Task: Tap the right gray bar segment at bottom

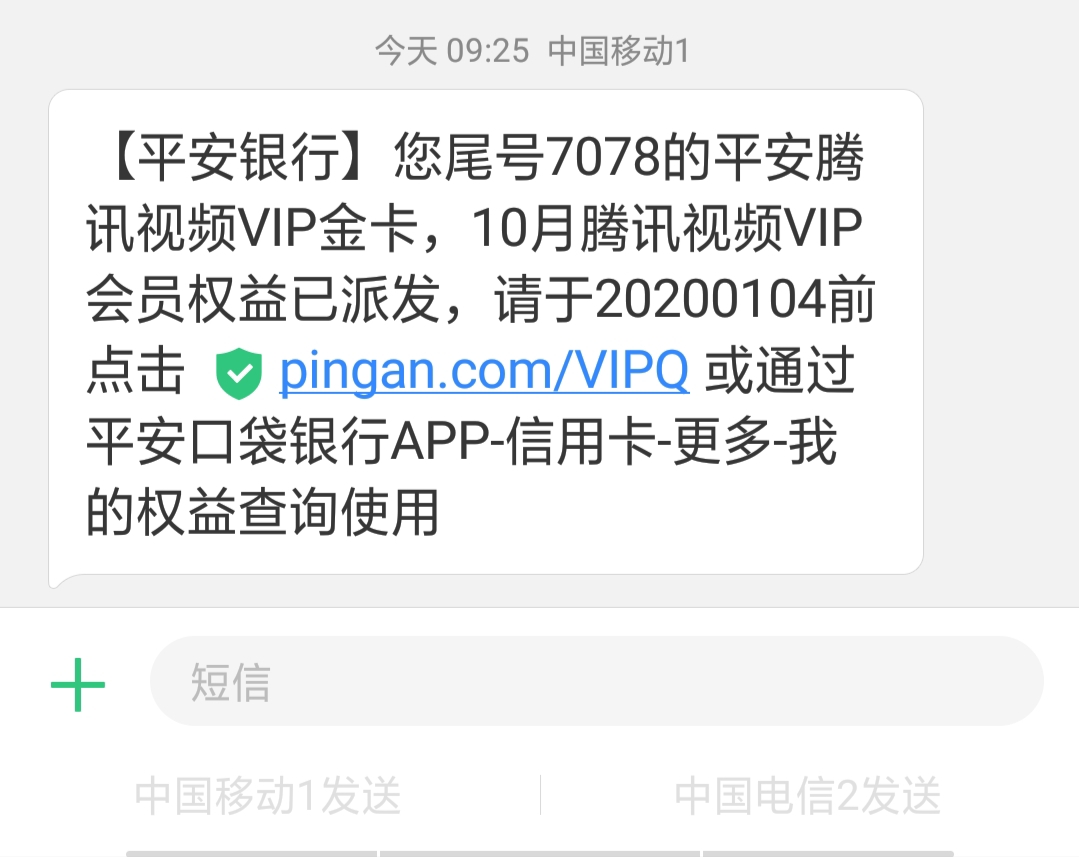Action: [828, 854]
